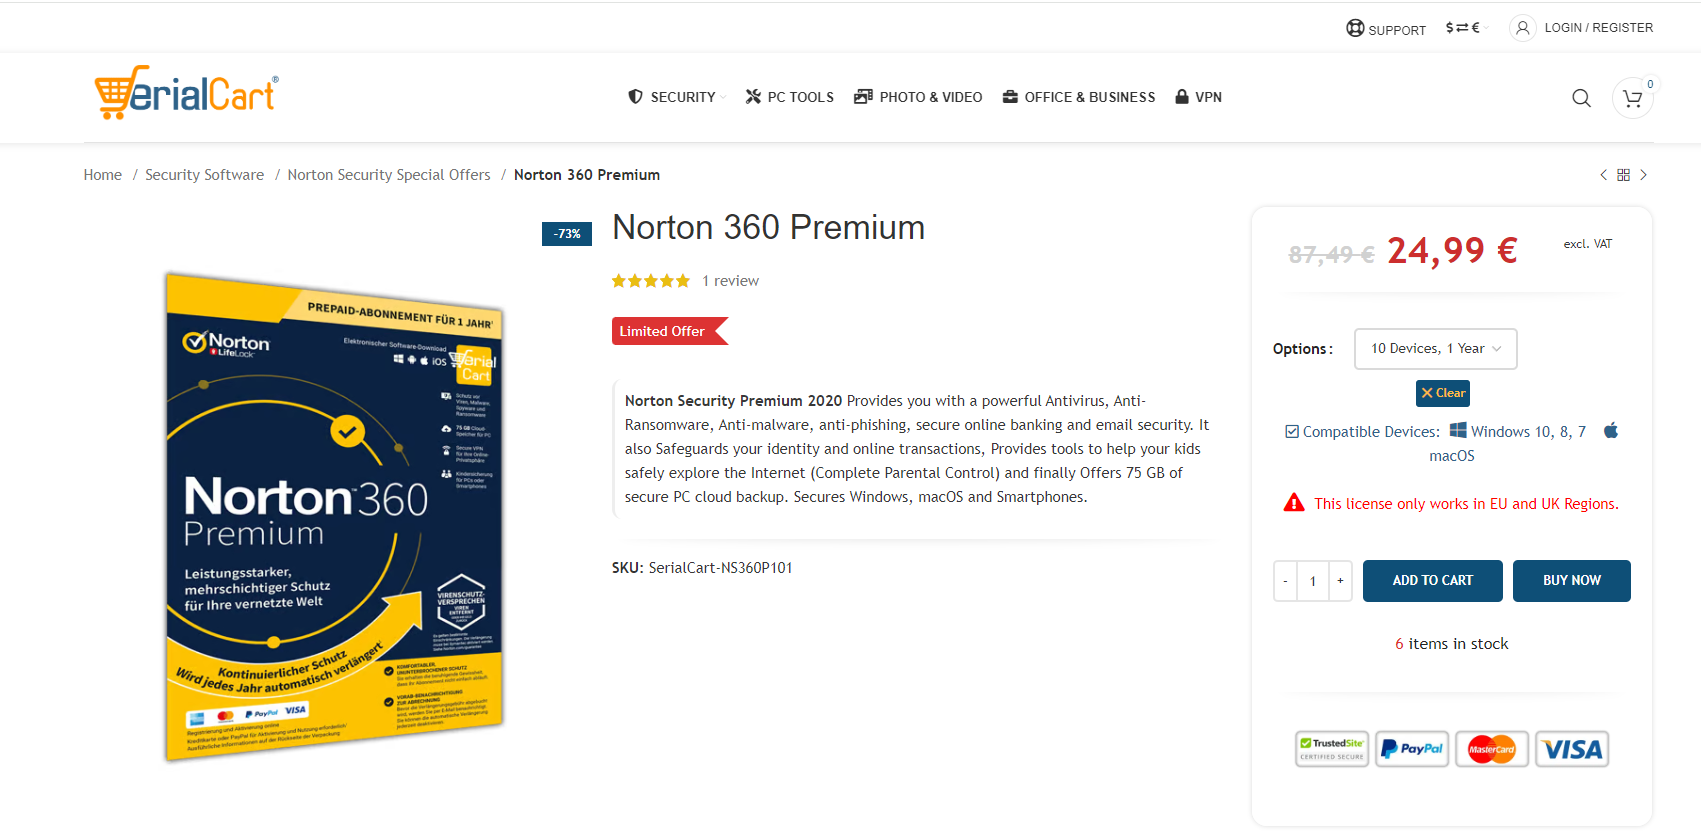The width and height of the screenshot is (1701, 840).
Task: Go to the next product arrow
Action: click(x=1643, y=175)
